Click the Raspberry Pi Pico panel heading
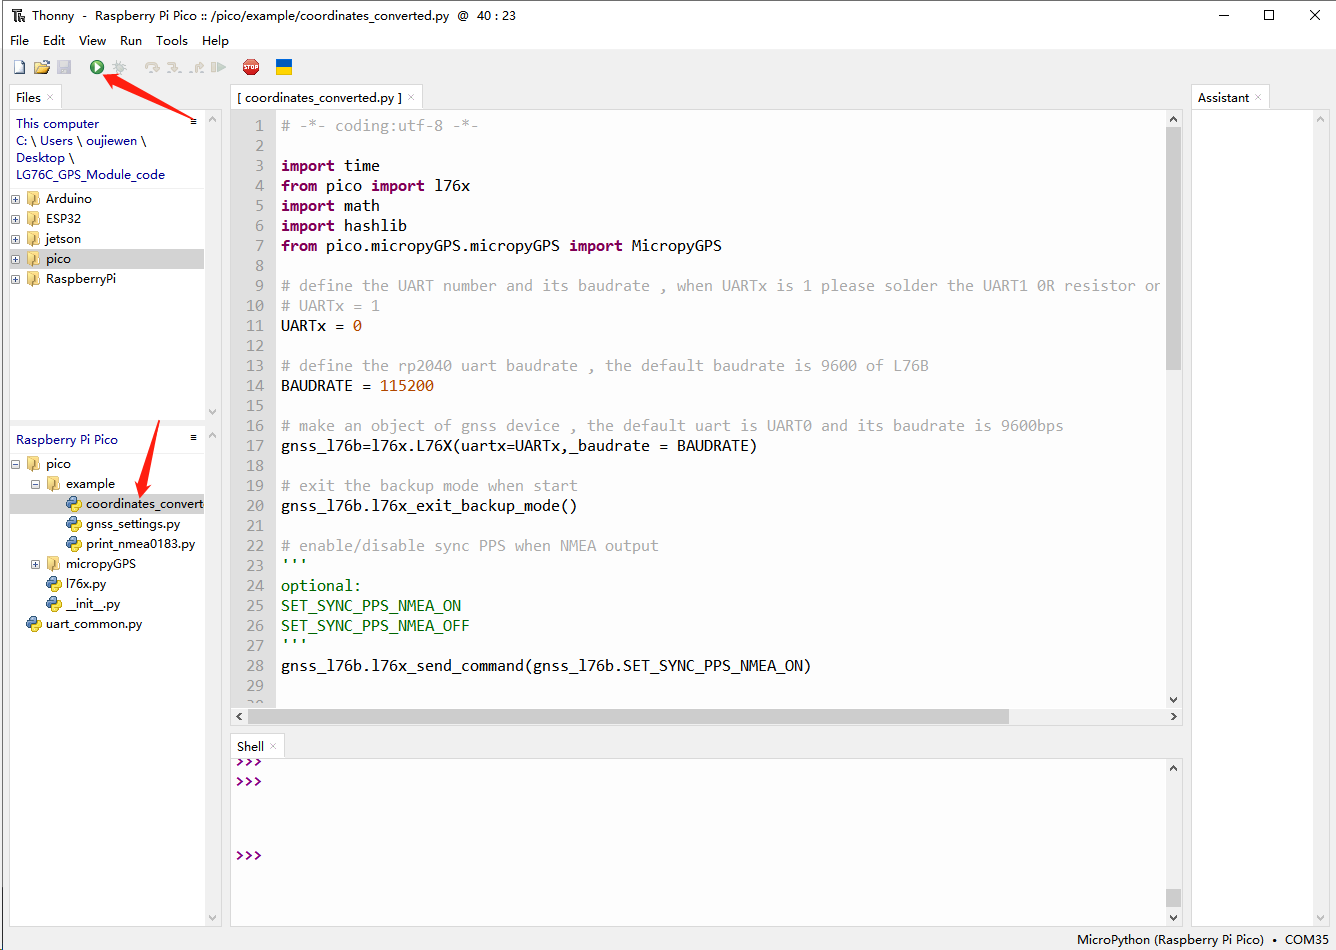The height and width of the screenshot is (950, 1336). pyautogui.click(x=67, y=440)
